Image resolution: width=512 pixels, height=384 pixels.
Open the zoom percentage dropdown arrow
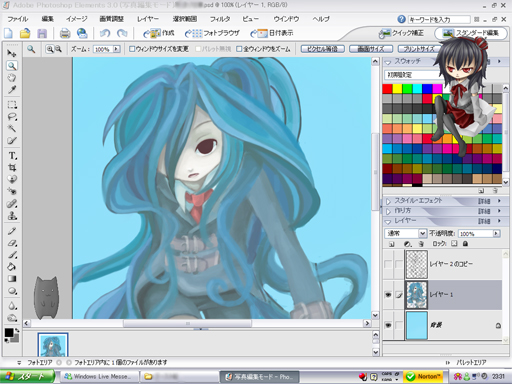click(116, 49)
